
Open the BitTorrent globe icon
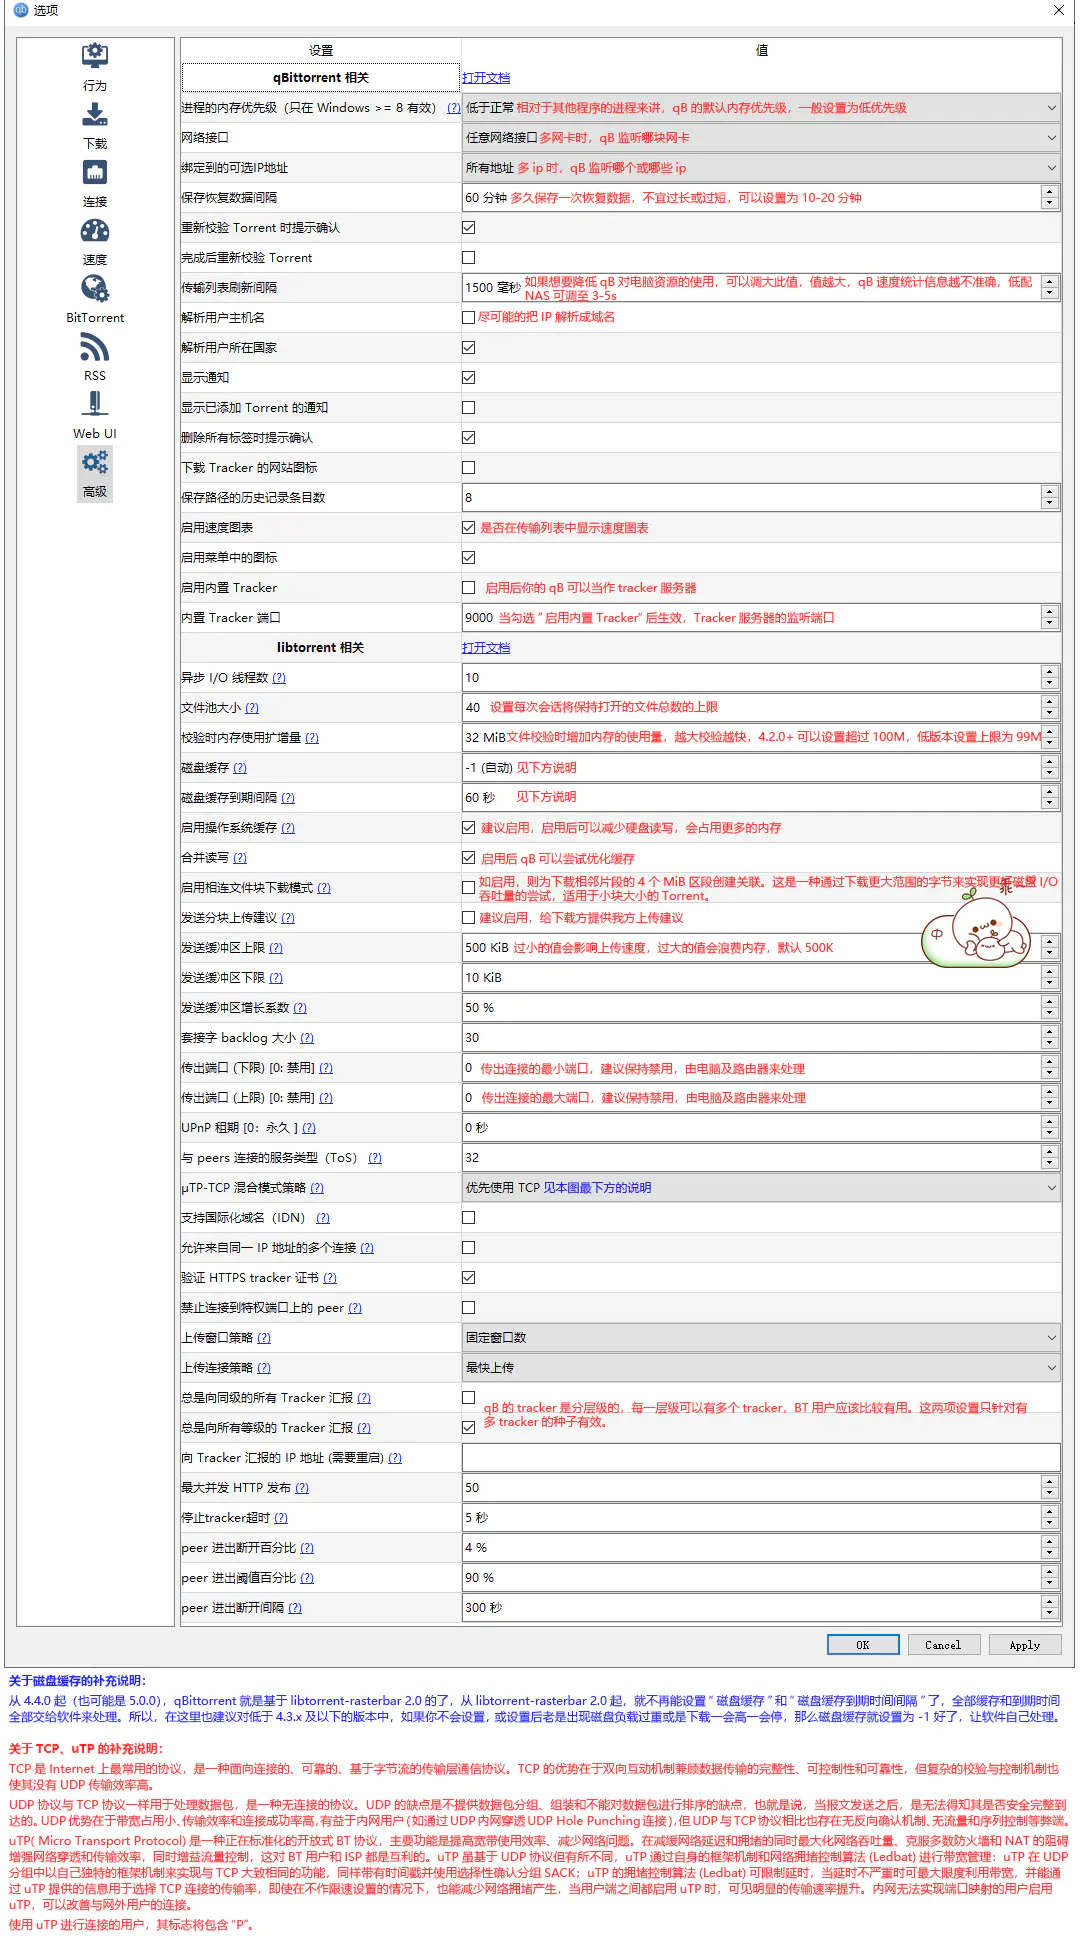[95, 288]
